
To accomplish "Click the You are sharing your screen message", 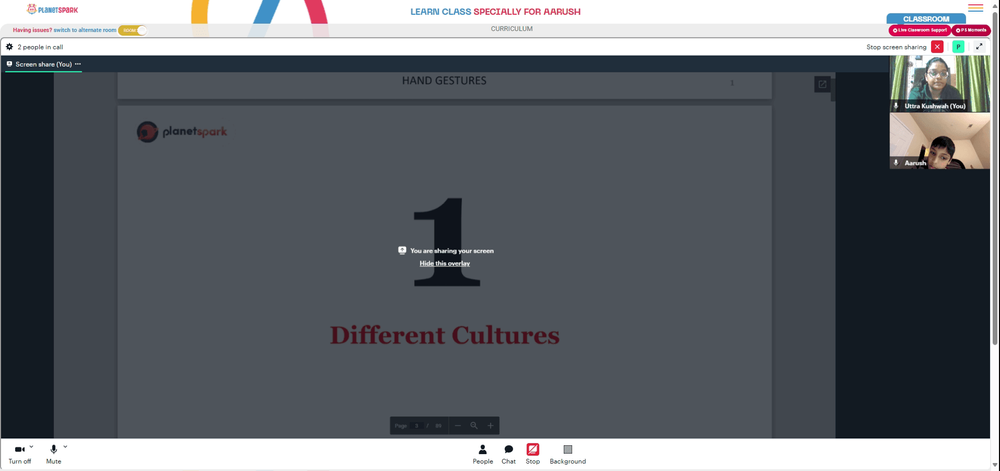I will (x=452, y=250).
